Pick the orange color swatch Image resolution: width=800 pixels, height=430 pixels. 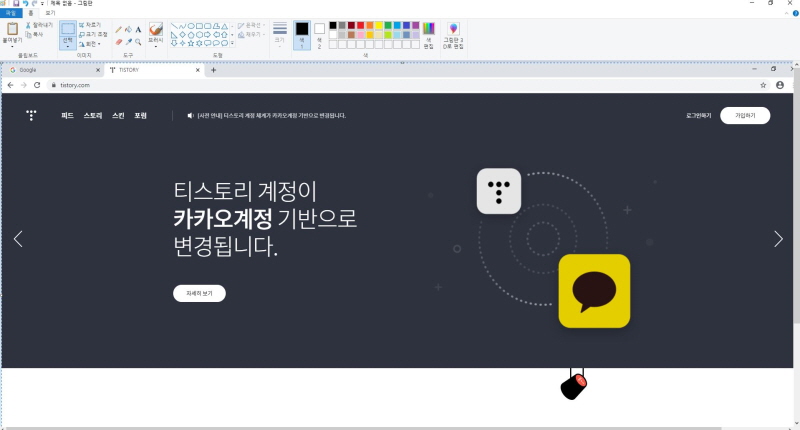pyautogui.click(x=369, y=26)
